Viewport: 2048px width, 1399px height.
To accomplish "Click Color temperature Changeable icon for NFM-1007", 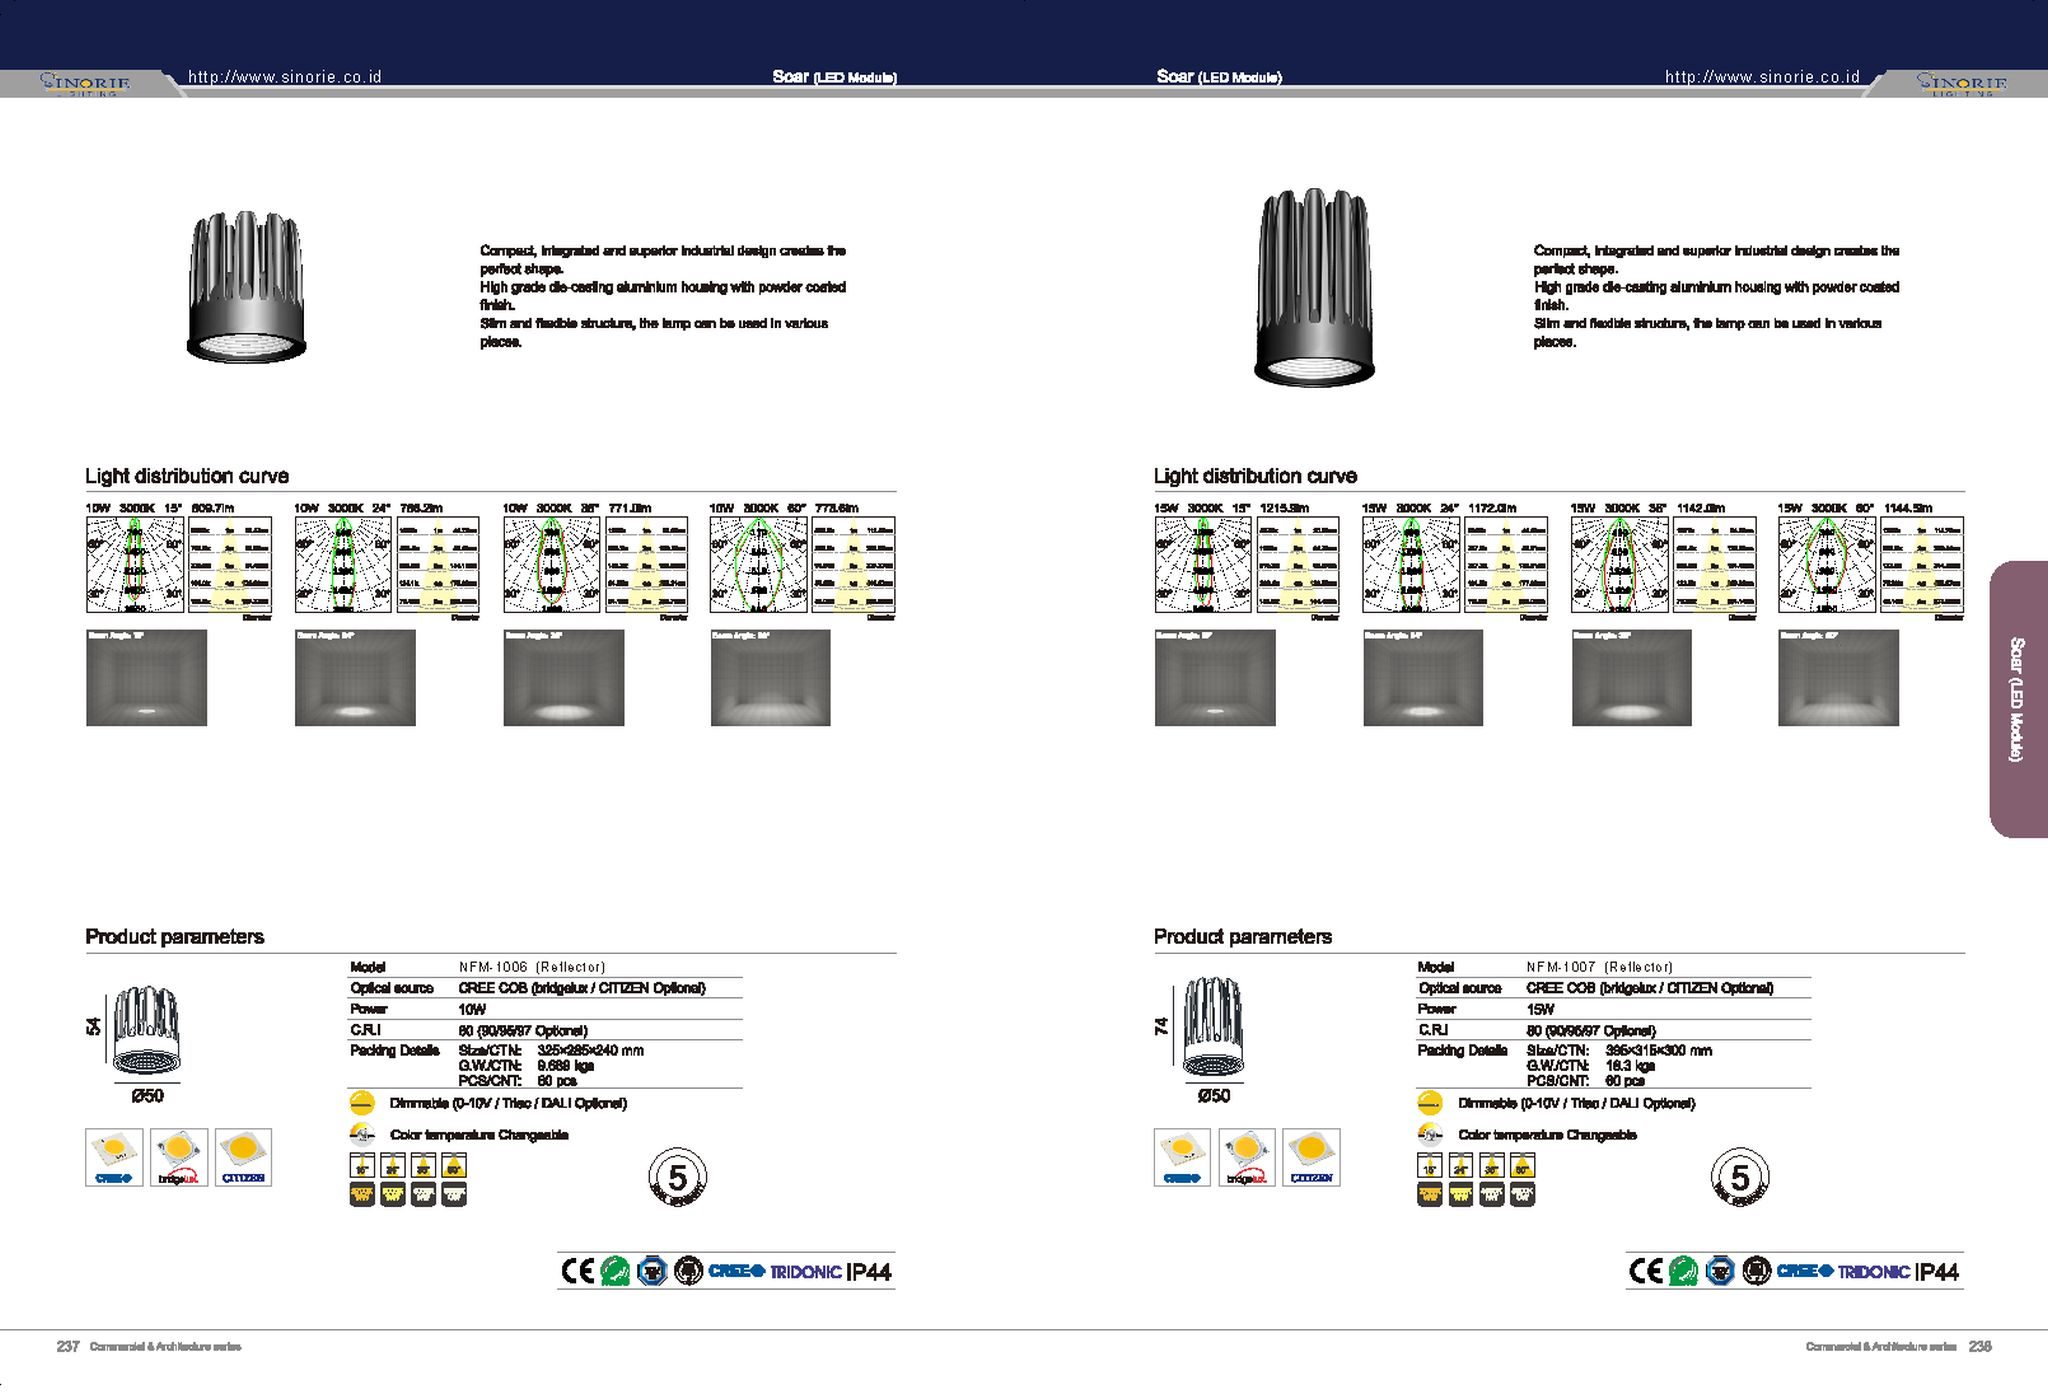I will pyautogui.click(x=1430, y=1134).
